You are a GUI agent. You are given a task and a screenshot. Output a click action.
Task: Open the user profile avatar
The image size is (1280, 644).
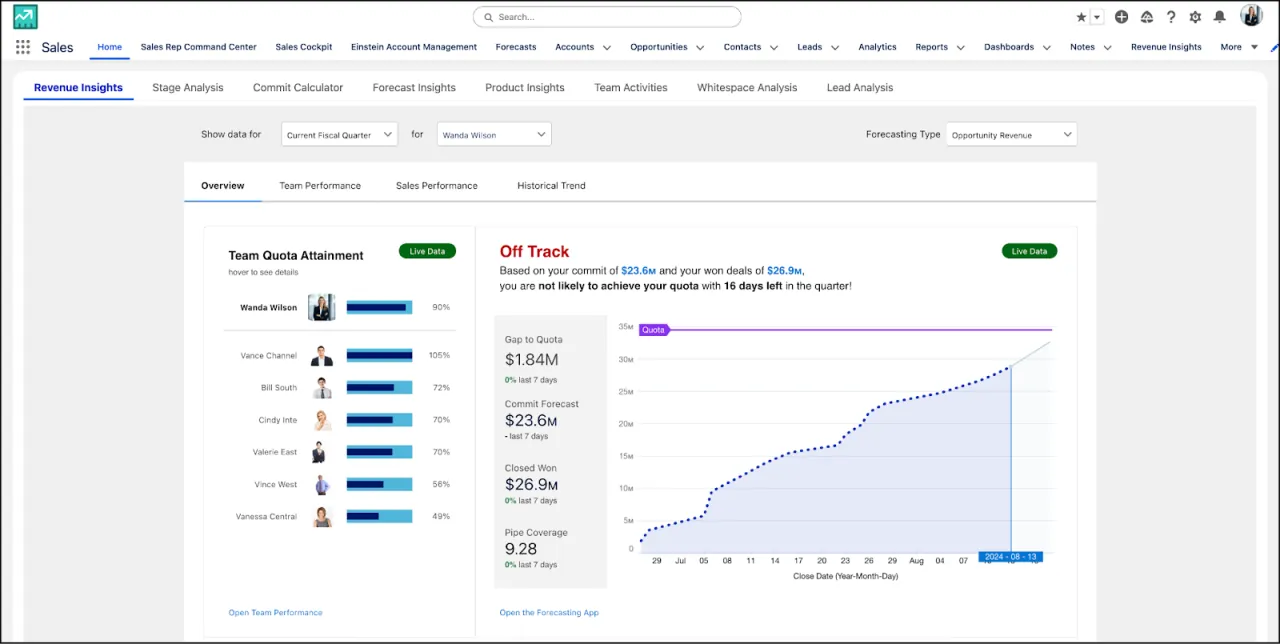[x=1251, y=16]
